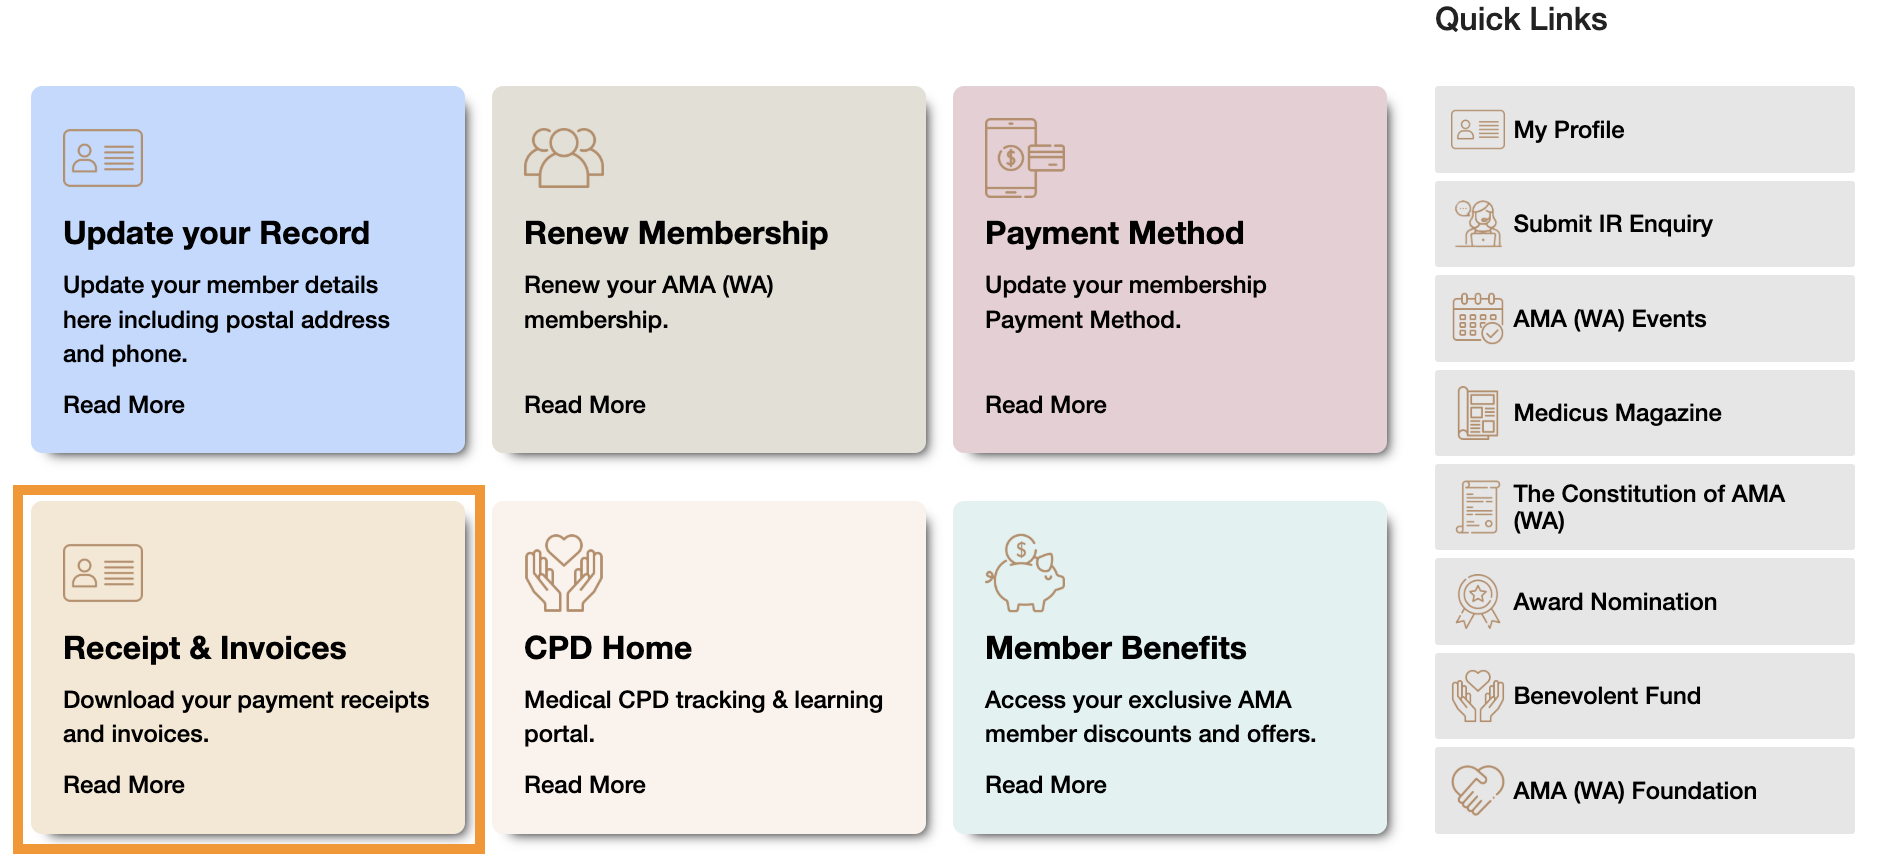Click the award ribbon icon beside Award Nomination
Screen dimensions: 1888x856
click(1478, 601)
